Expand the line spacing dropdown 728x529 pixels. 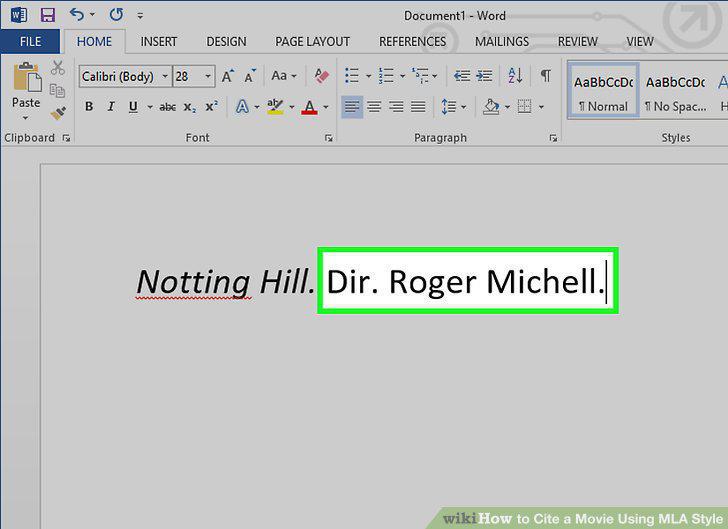pyautogui.click(x=463, y=107)
